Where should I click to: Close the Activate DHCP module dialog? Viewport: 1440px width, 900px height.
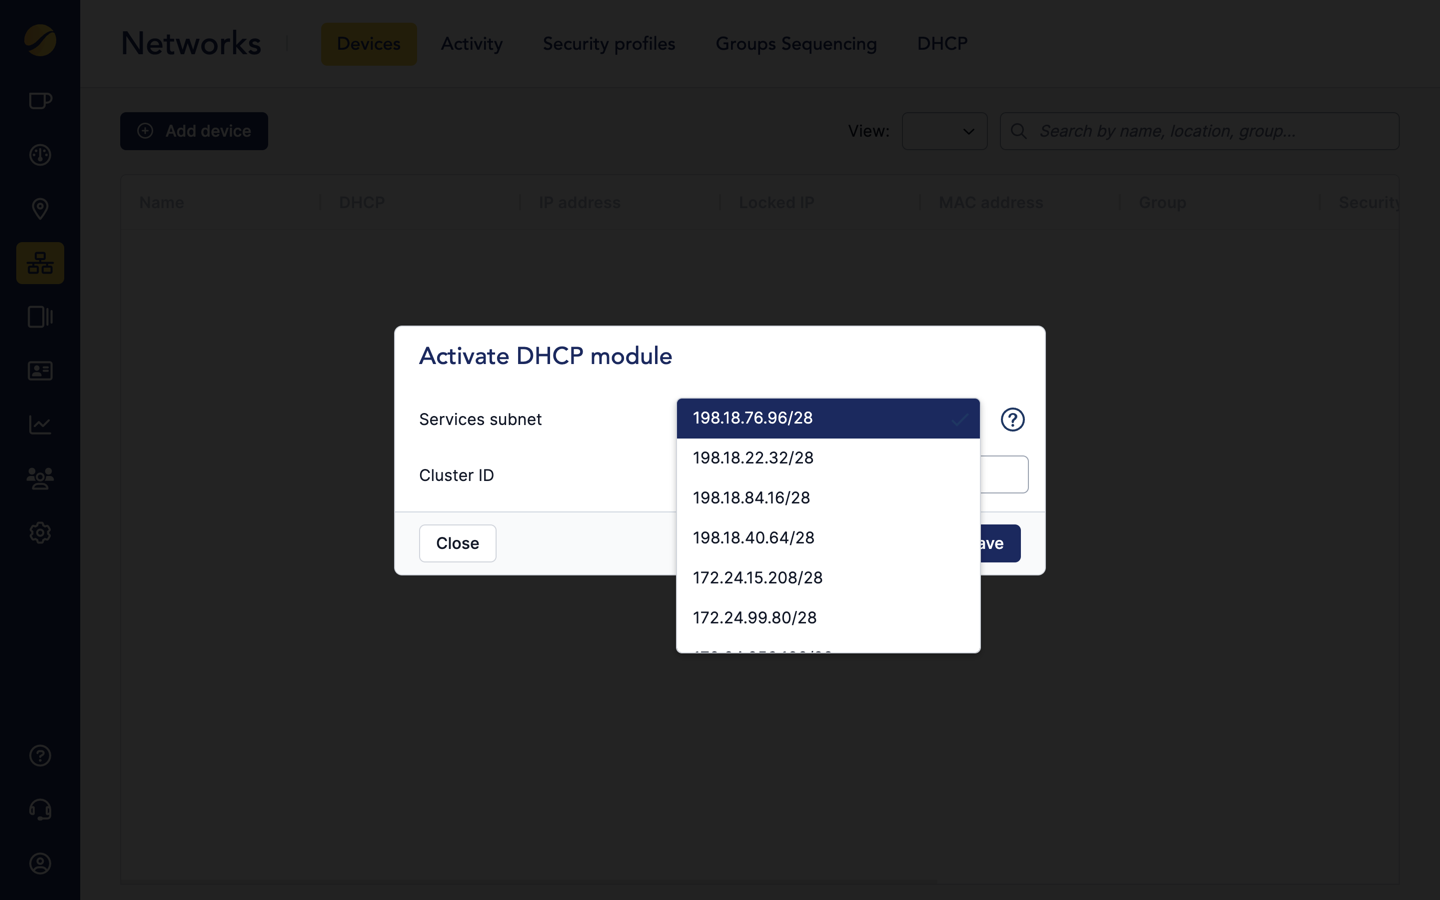[457, 543]
